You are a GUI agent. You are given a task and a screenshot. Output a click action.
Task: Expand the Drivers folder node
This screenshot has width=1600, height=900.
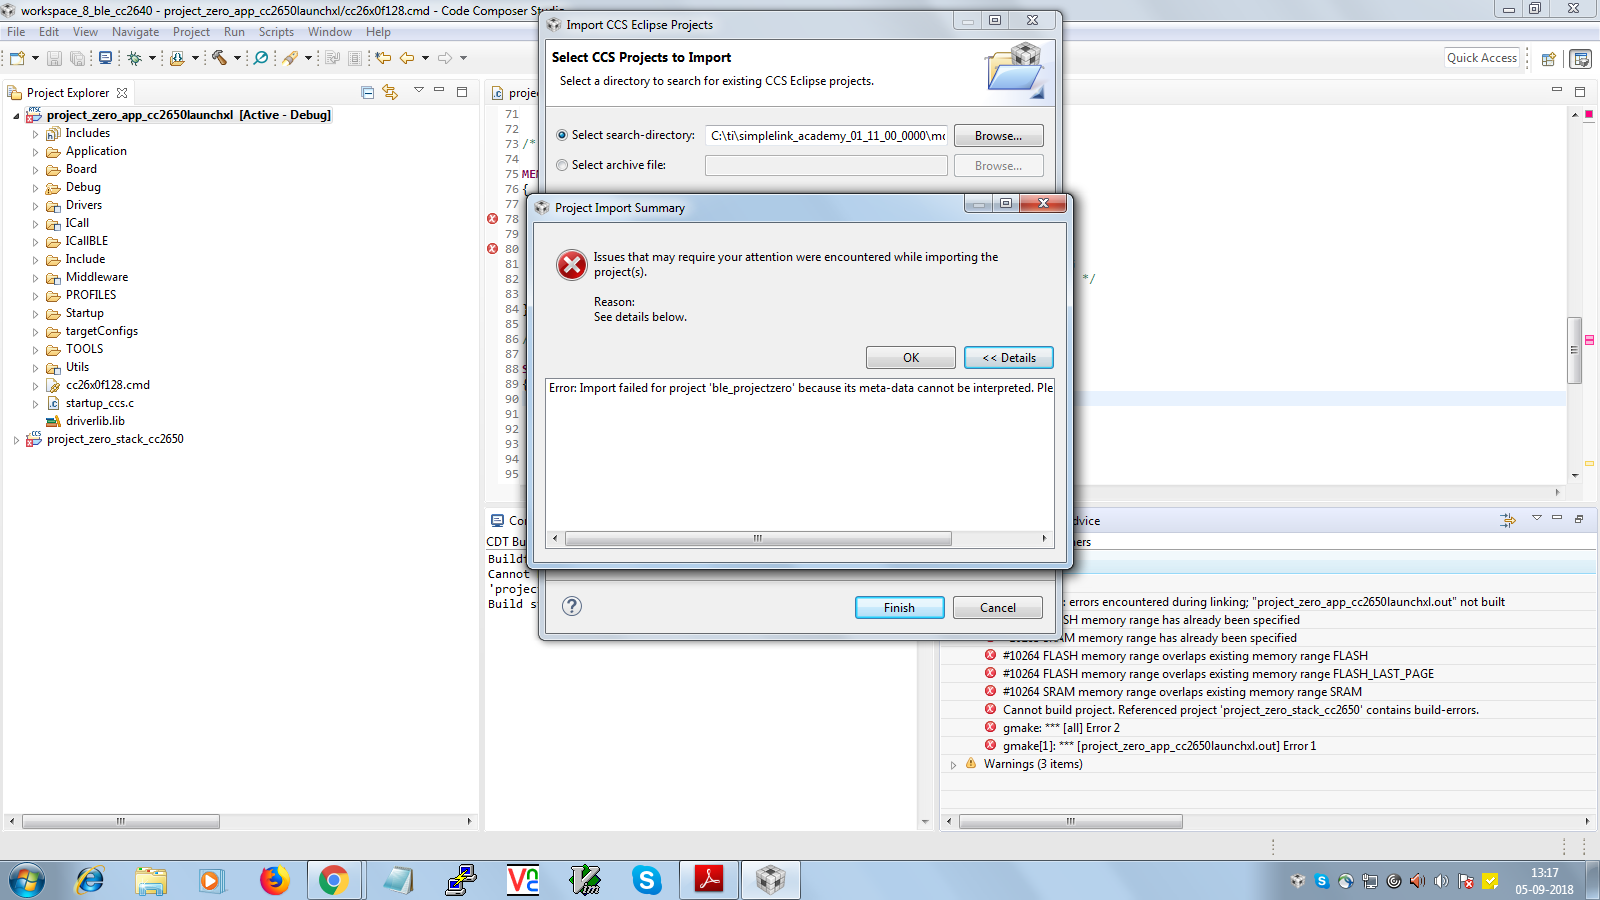point(36,206)
